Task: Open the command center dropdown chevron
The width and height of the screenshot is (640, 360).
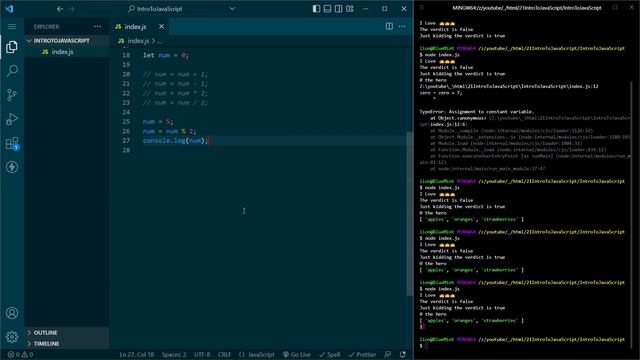Action: [x=232, y=9]
